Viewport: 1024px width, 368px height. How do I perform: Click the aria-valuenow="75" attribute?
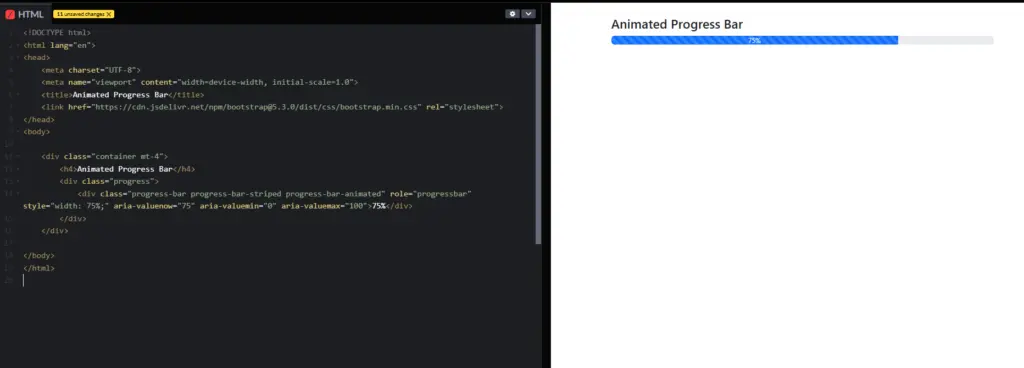pos(154,207)
